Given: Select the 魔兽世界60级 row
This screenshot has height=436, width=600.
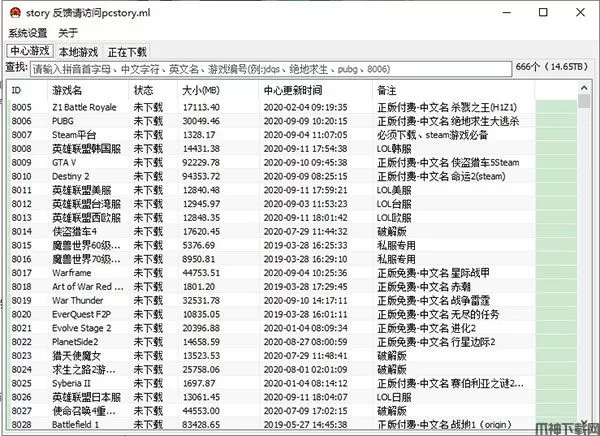Looking at the screenshot, I should pos(292,245).
